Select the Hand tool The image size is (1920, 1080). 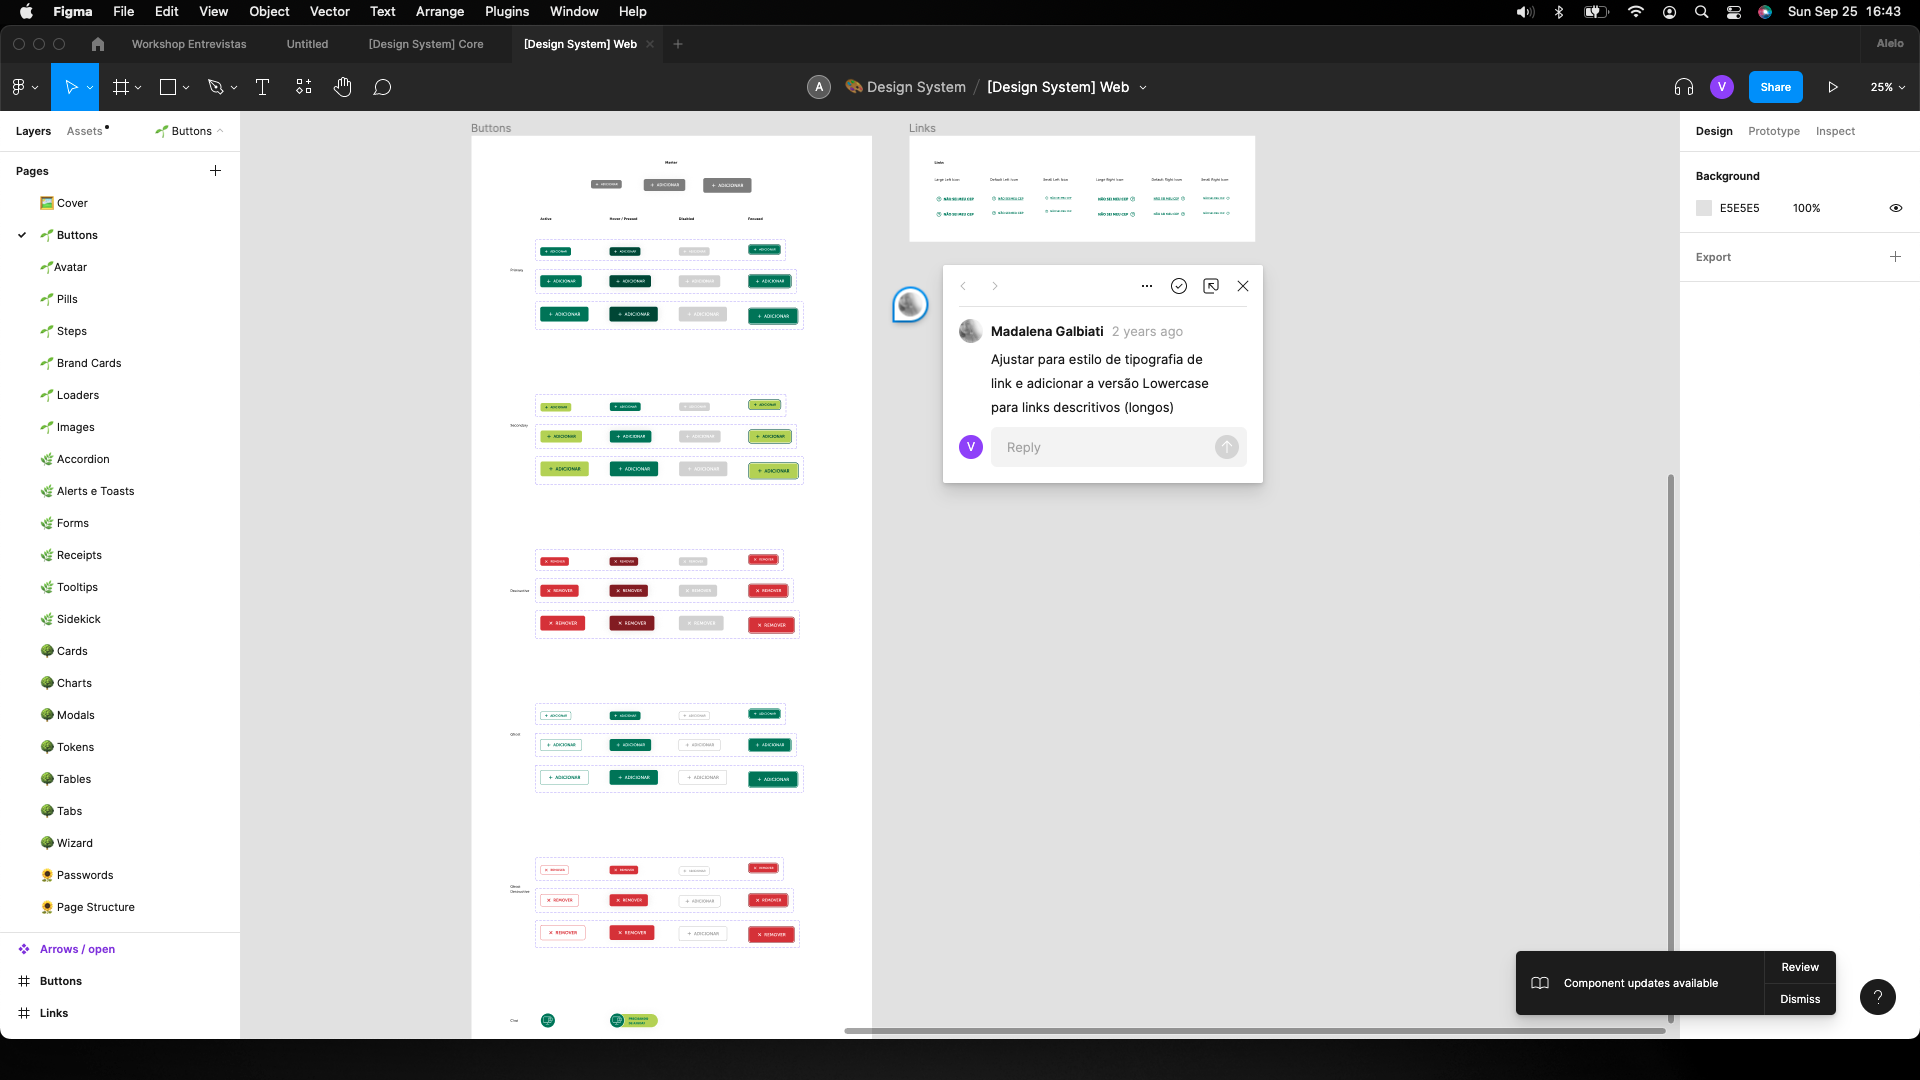click(x=343, y=87)
